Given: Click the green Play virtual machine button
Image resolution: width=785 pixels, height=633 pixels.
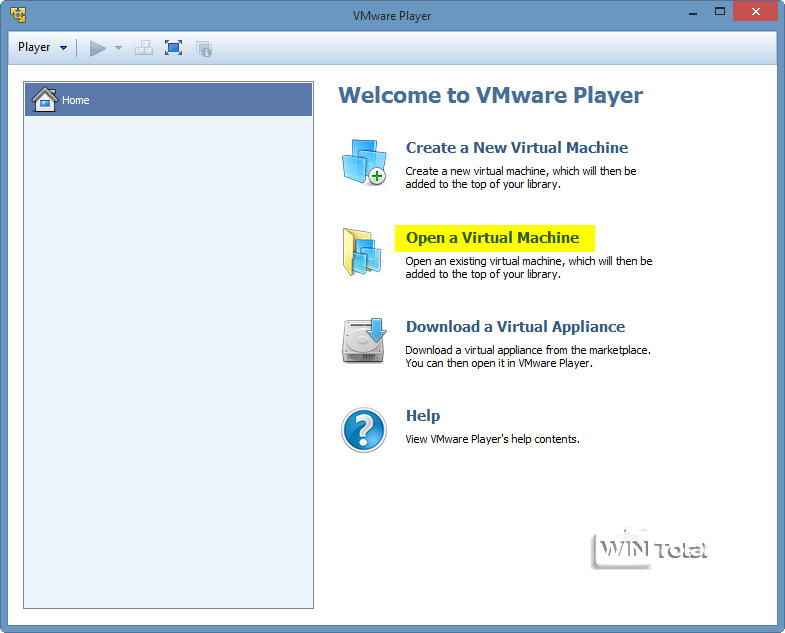Looking at the screenshot, I should [x=97, y=49].
